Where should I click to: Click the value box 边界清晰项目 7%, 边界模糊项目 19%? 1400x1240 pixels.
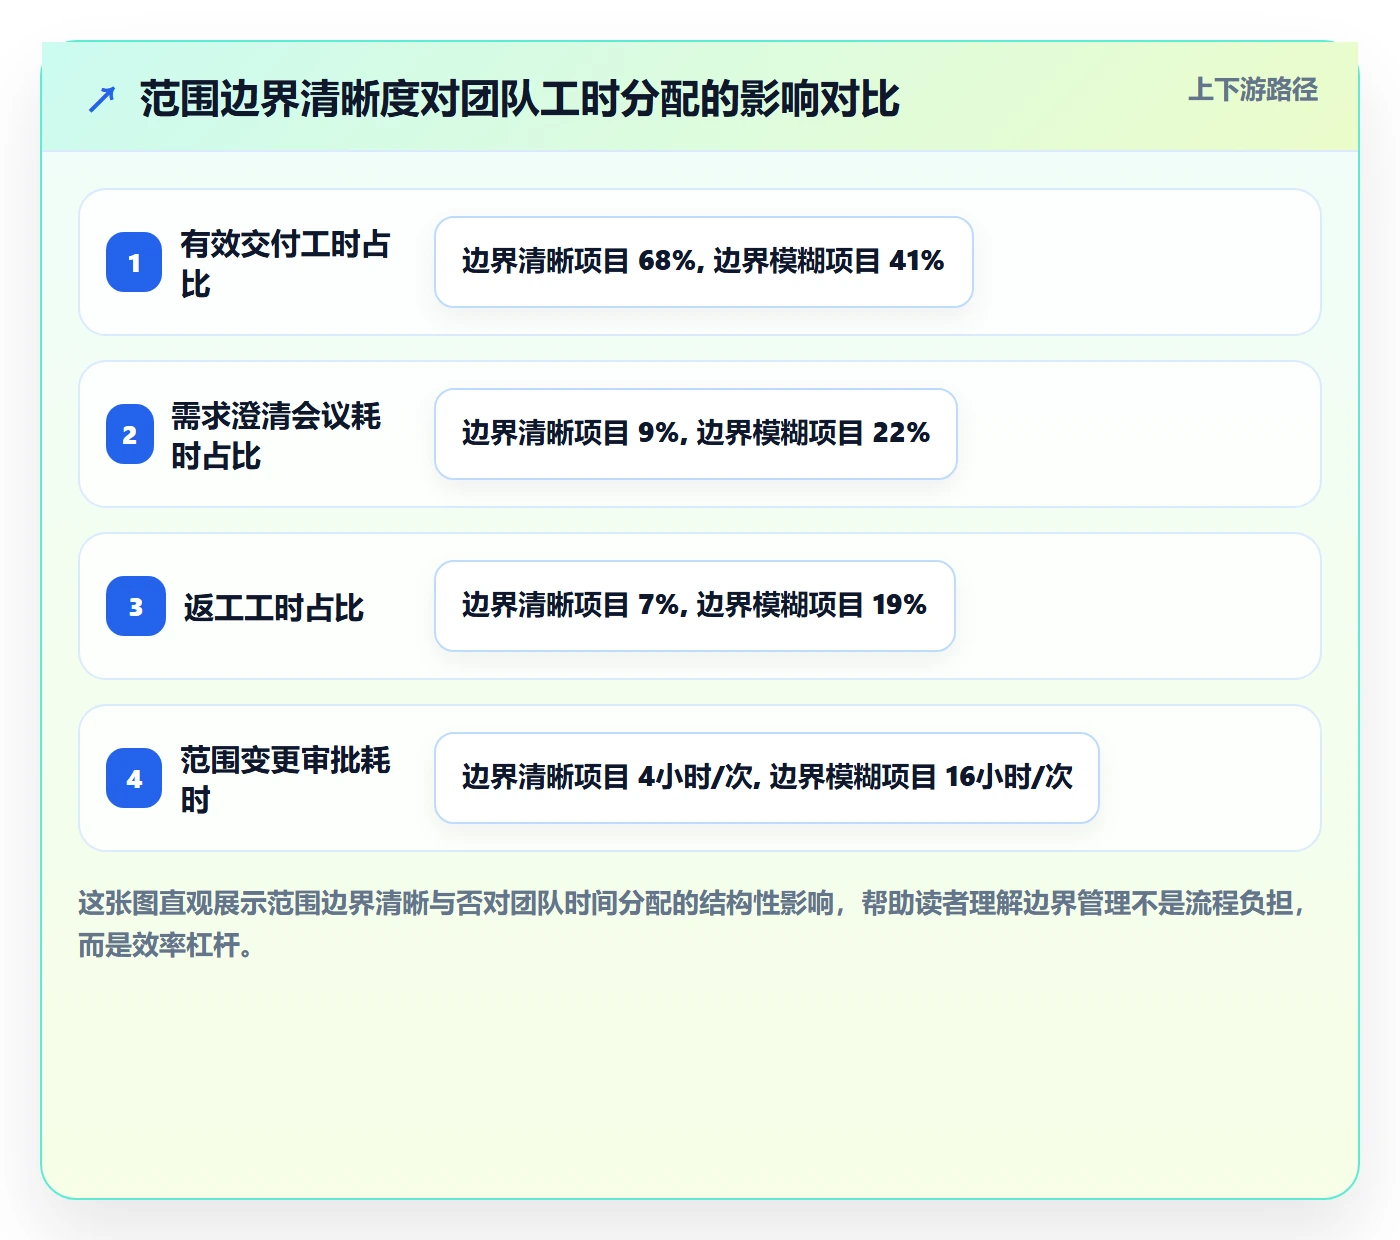tap(695, 606)
